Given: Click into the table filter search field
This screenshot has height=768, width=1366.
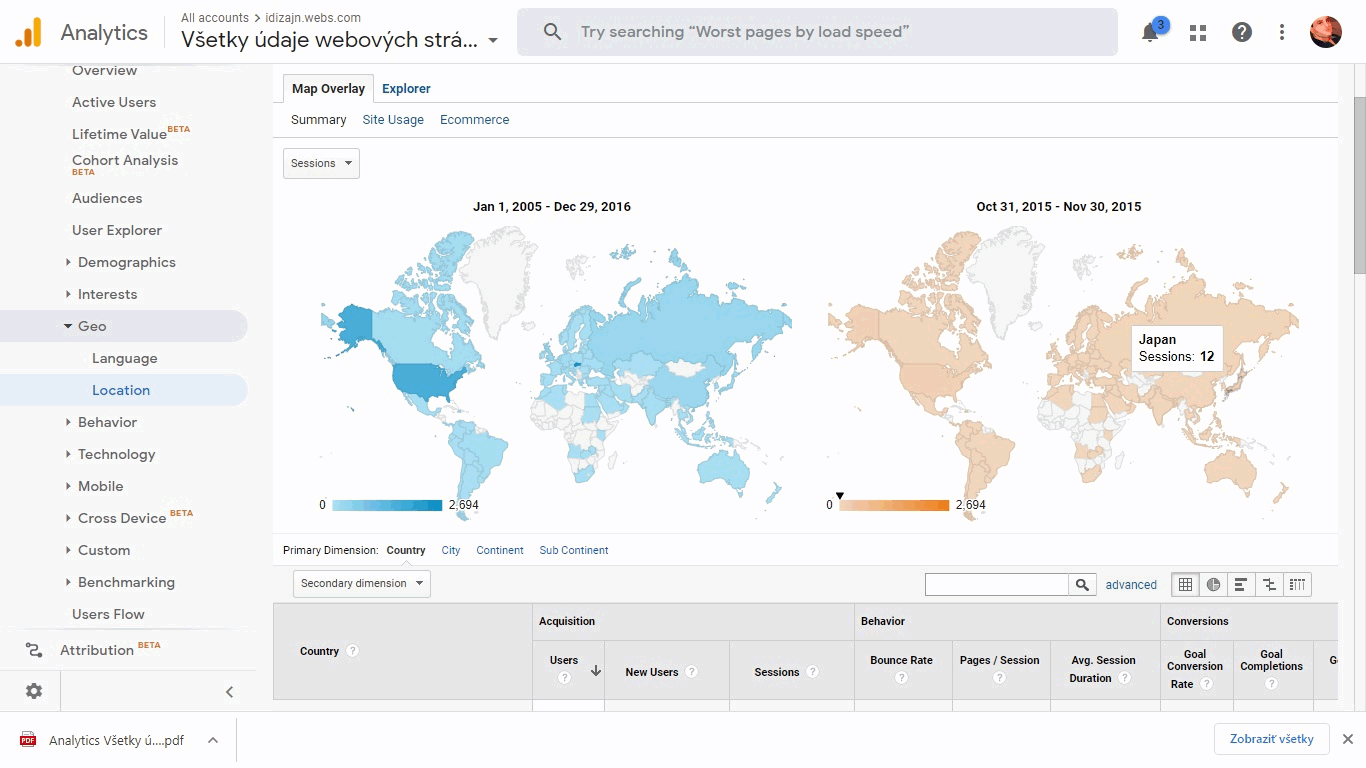Looking at the screenshot, I should (x=997, y=584).
